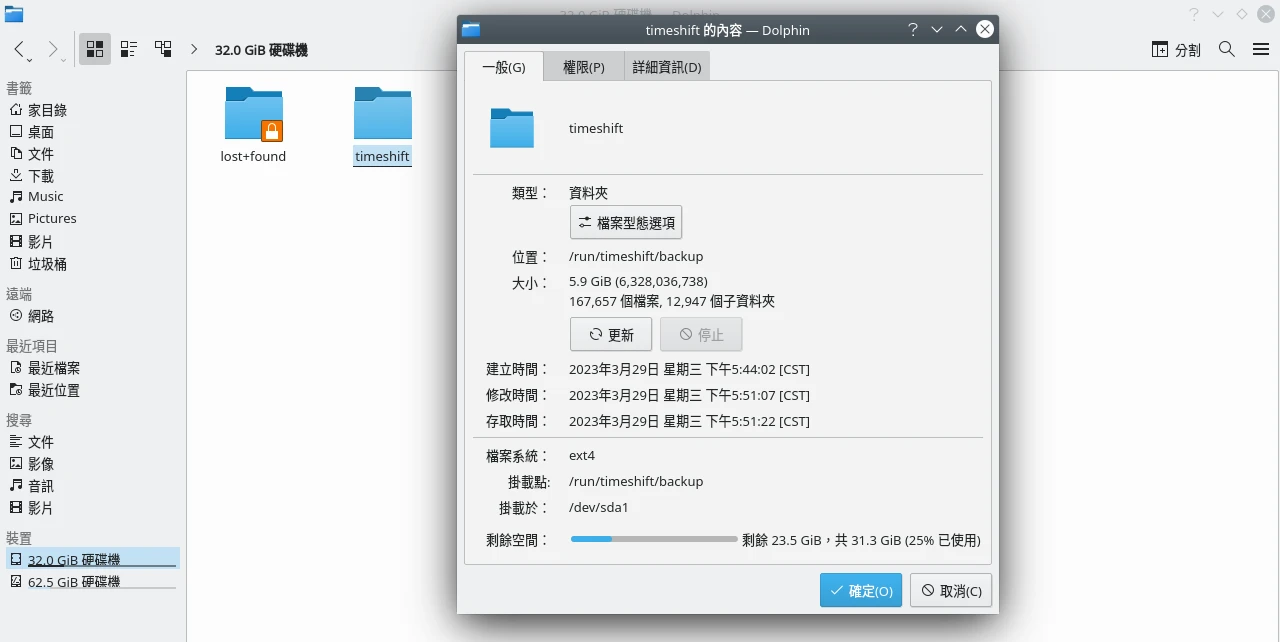Switch to icons view mode in toolbar
1280x642 pixels.
pyautogui.click(x=96, y=49)
